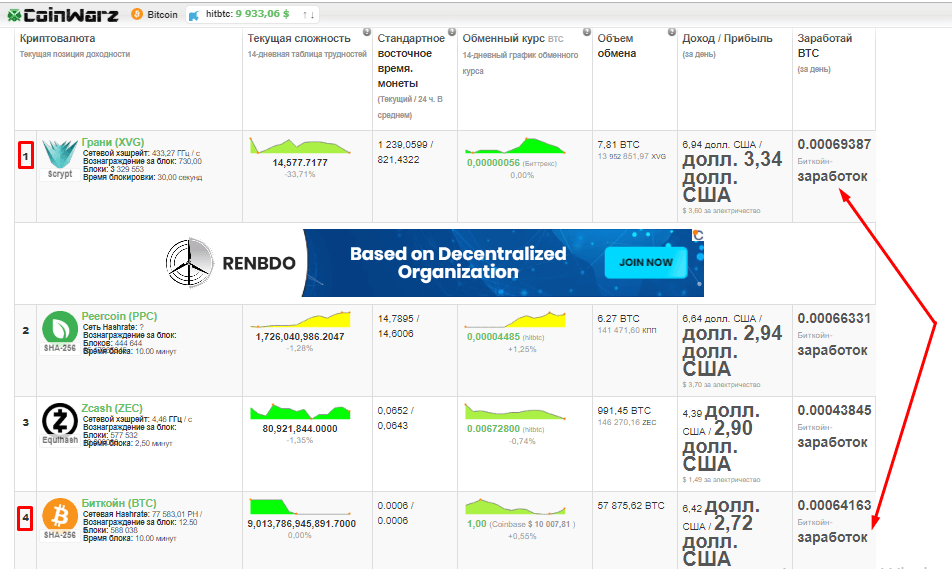This screenshot has width=952, height=569.
Task: Click Bitcoin volume 57 875,62 BTC
Action: tap(631, 505)
